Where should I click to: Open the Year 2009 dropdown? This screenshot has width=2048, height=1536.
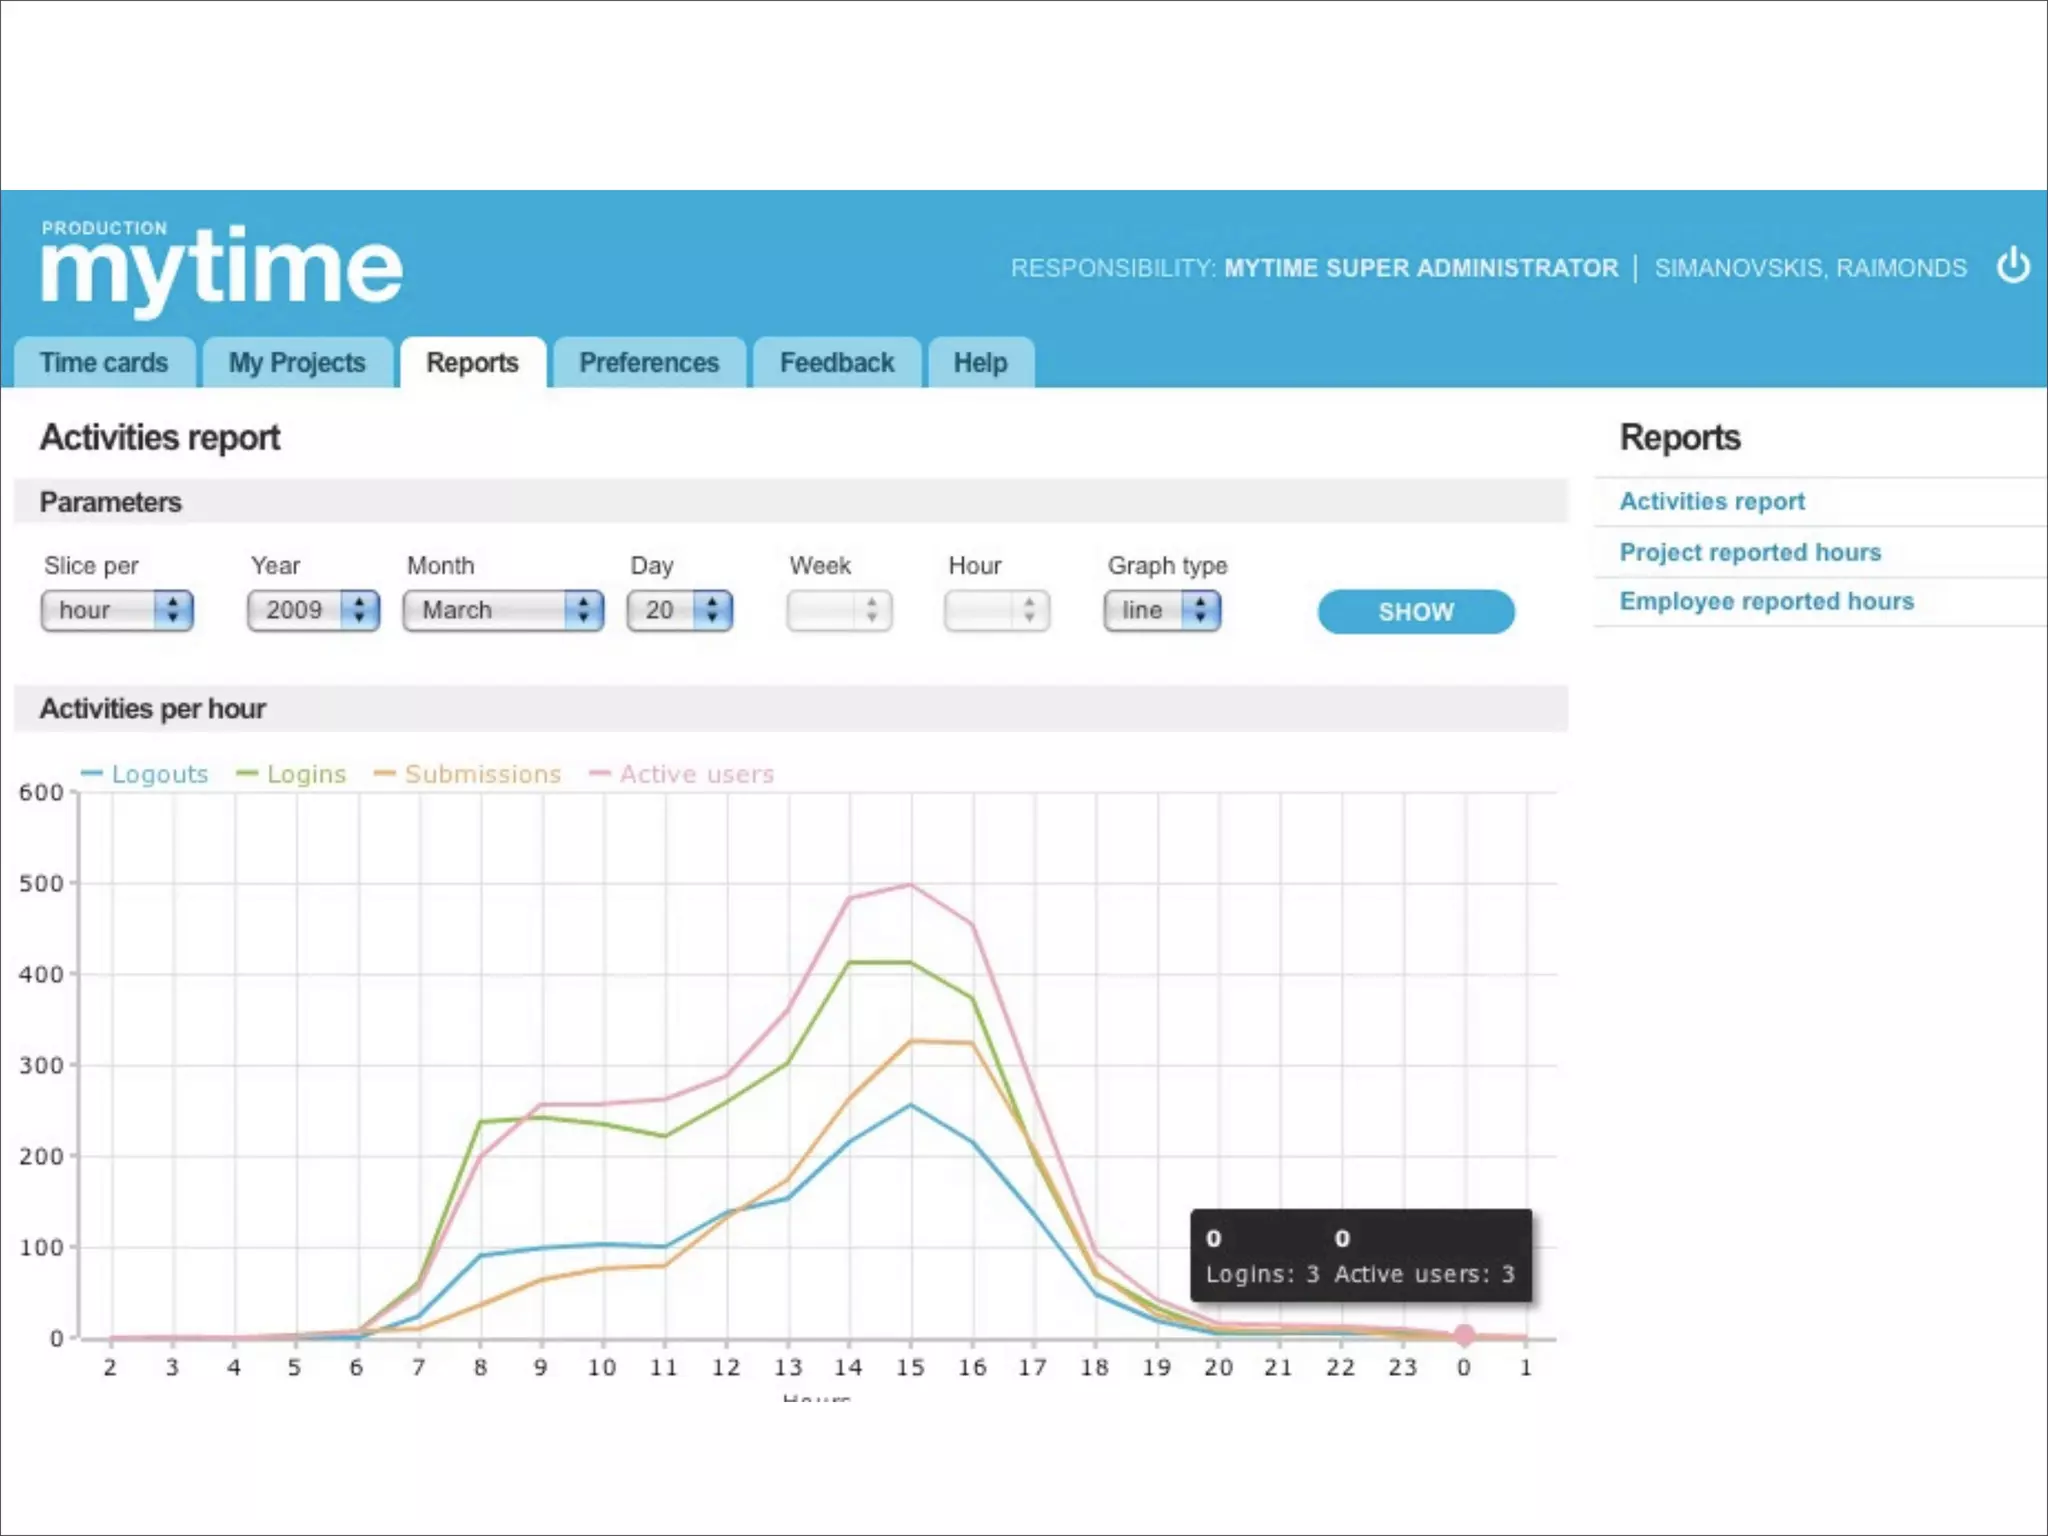(313, 610)
